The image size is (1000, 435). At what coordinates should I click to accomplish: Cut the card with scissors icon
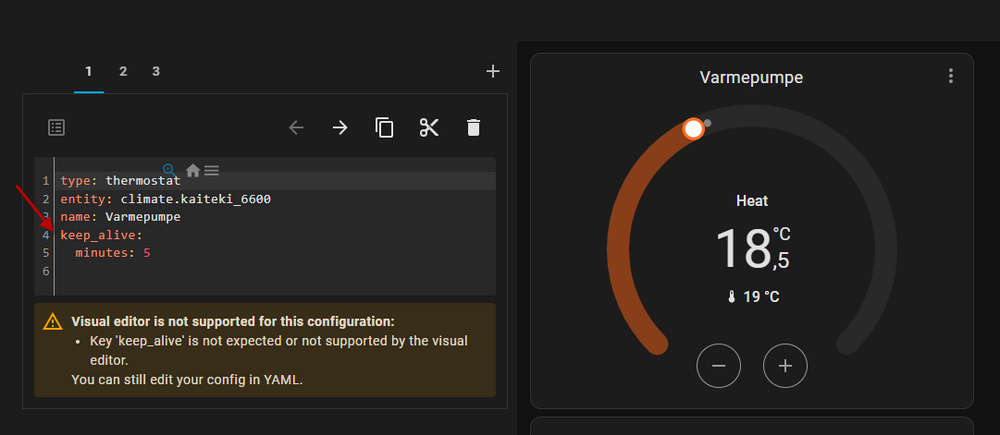pyautogui.click(x=429, y=127)
